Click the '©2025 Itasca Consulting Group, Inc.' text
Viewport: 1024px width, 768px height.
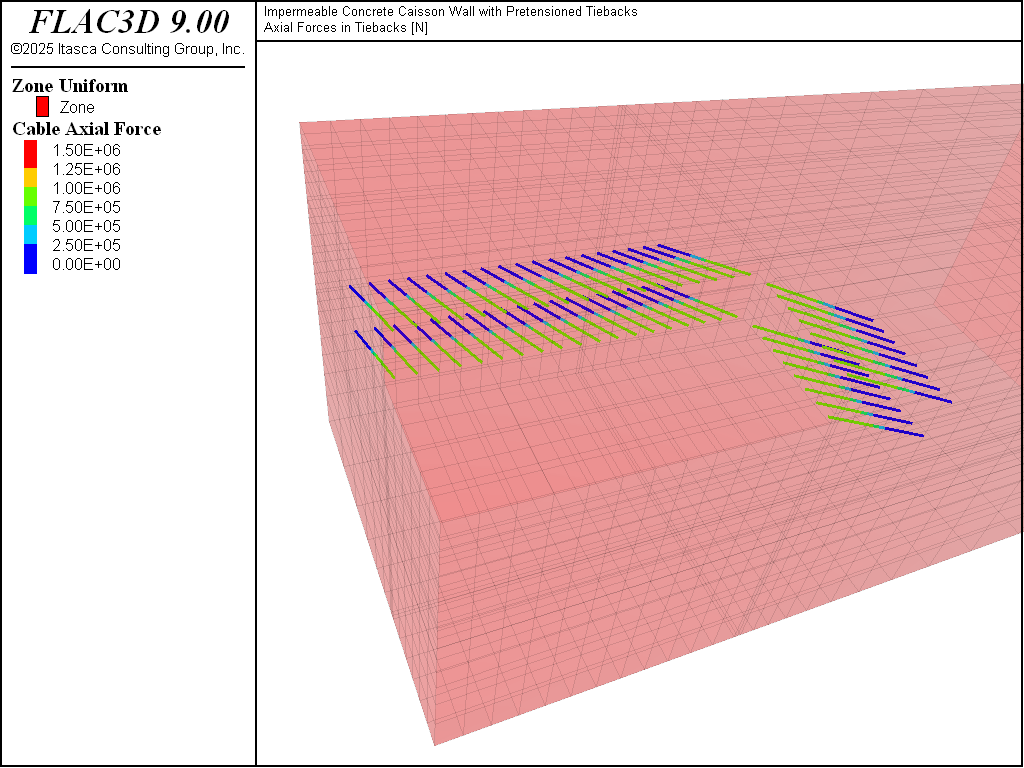pos(128,50)
